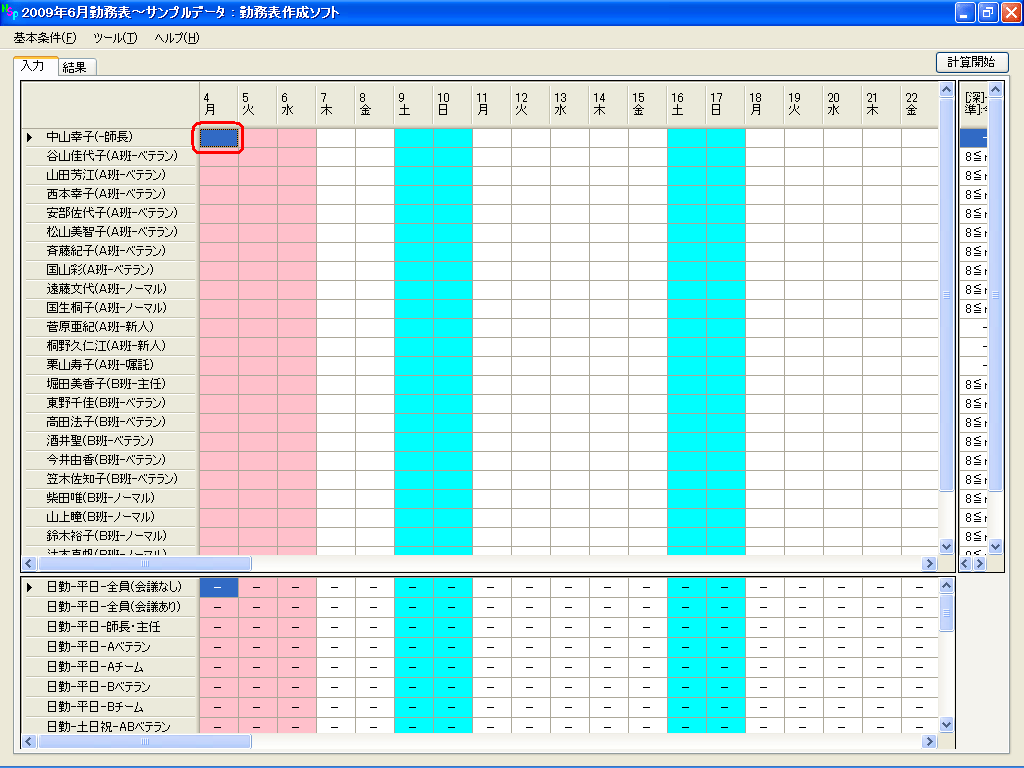
Task: Select the 日勤-平日-全員(会議あり) shift row
Action: pyautogui.click(x=110, y=607)
